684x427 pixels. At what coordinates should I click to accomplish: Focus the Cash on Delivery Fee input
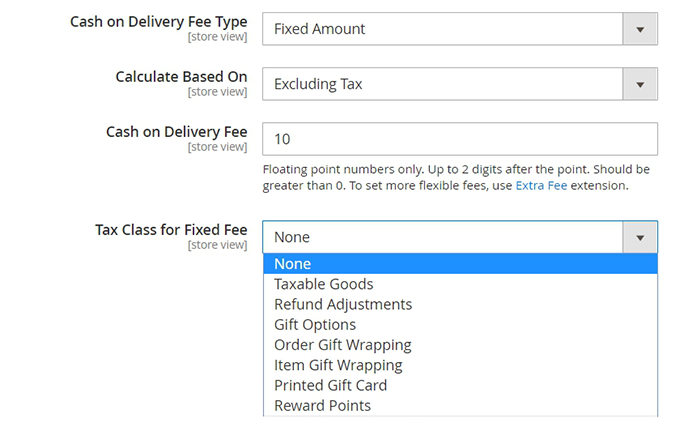(x=459, y=139)
